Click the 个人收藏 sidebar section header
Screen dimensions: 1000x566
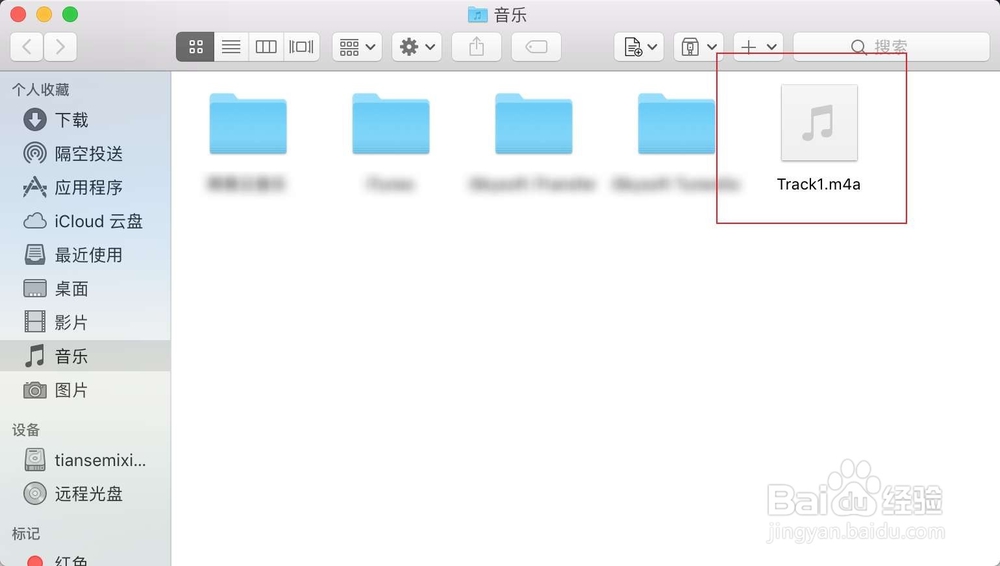[x=41, y=90]
